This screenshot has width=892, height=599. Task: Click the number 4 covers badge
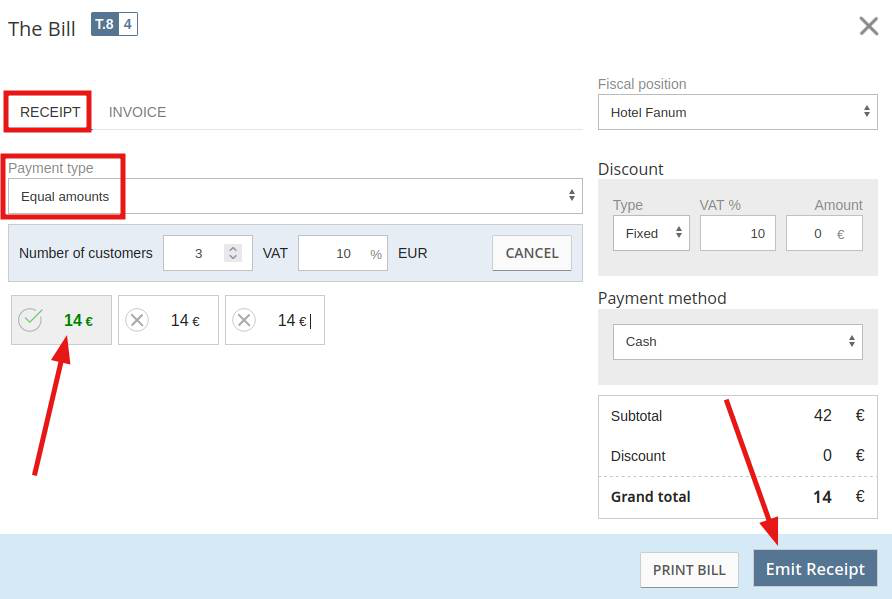pos(128,24)
